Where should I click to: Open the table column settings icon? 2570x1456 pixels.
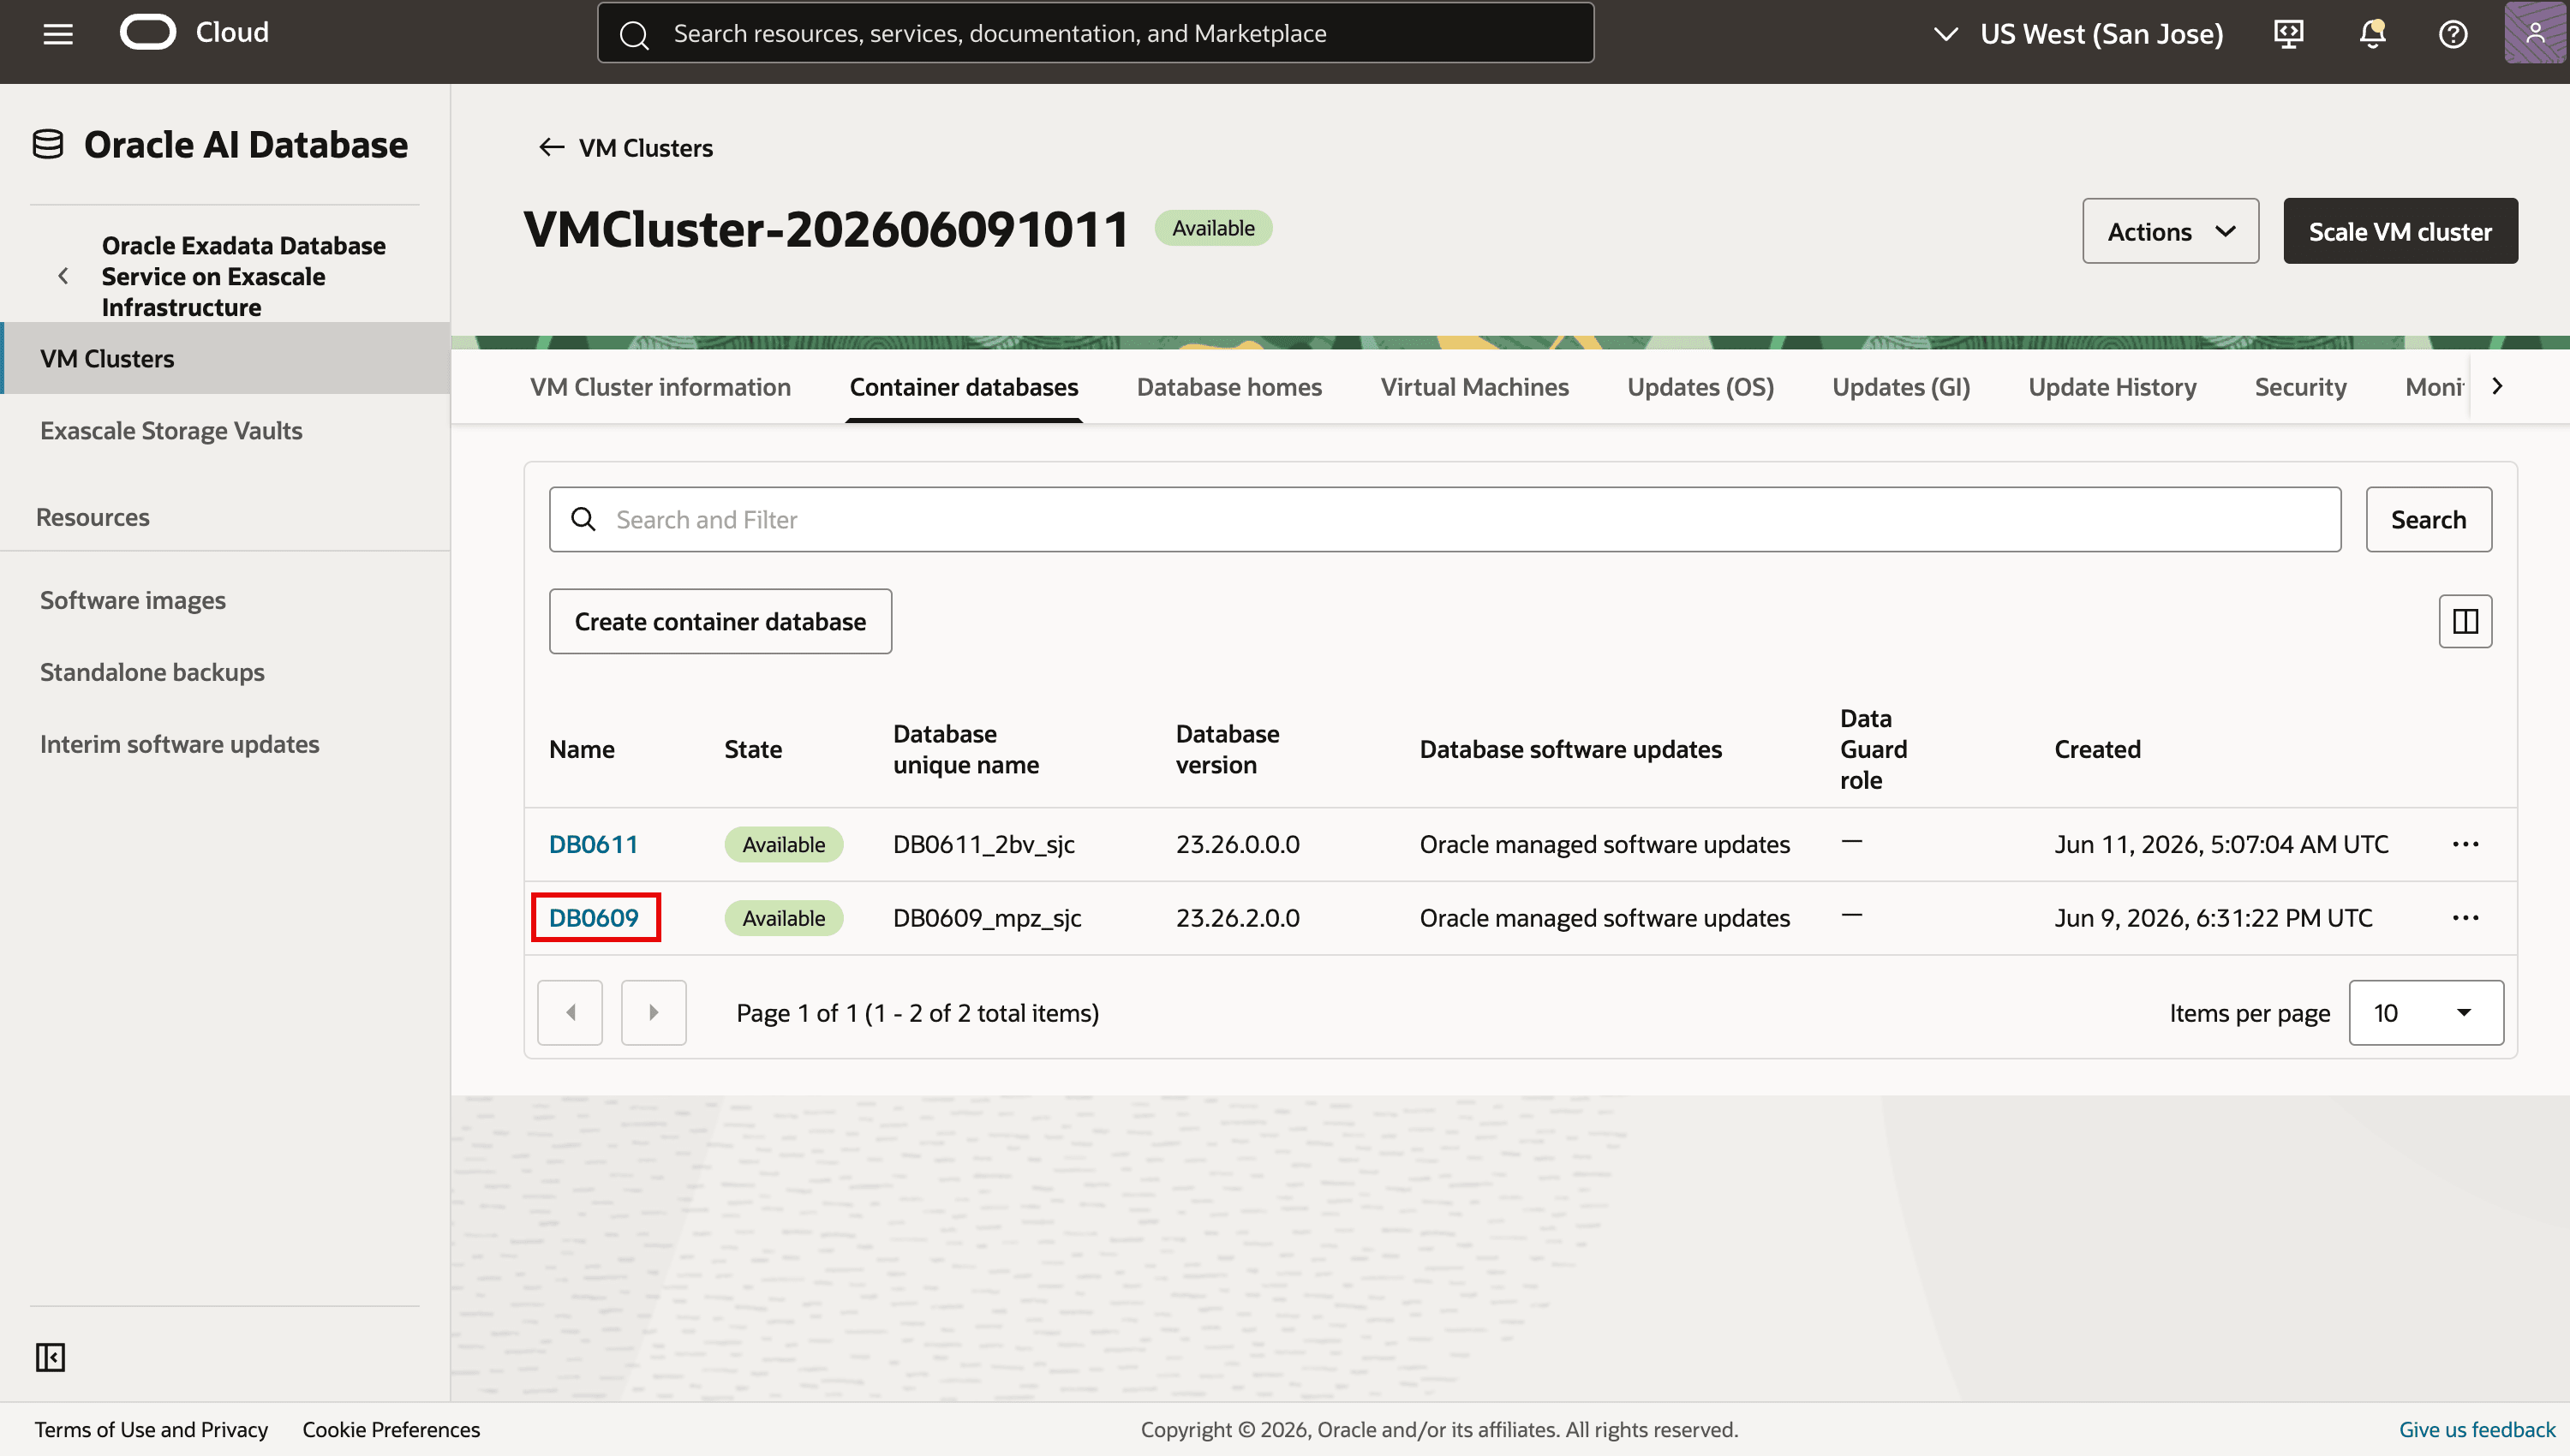click(x=2465, y=622)
